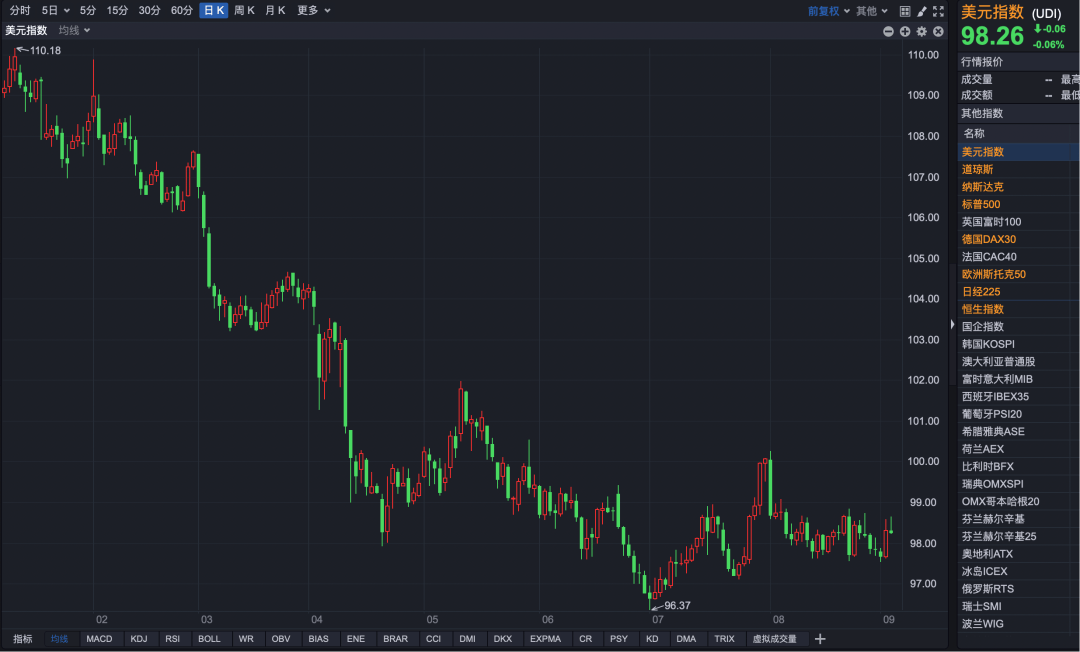Viewport: 1080px width, 652px height.
Task: Click the 名称 column header
Action: [973, 133]
